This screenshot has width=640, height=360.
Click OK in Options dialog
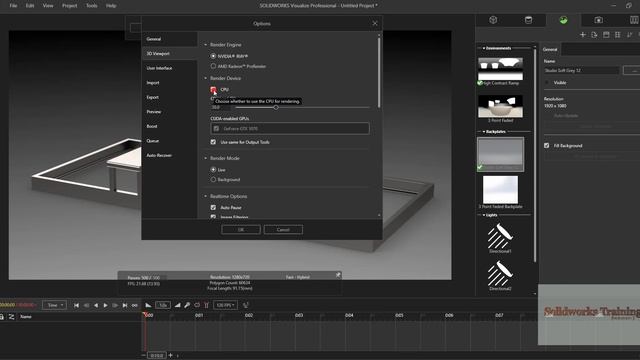(x=241, y=229)
